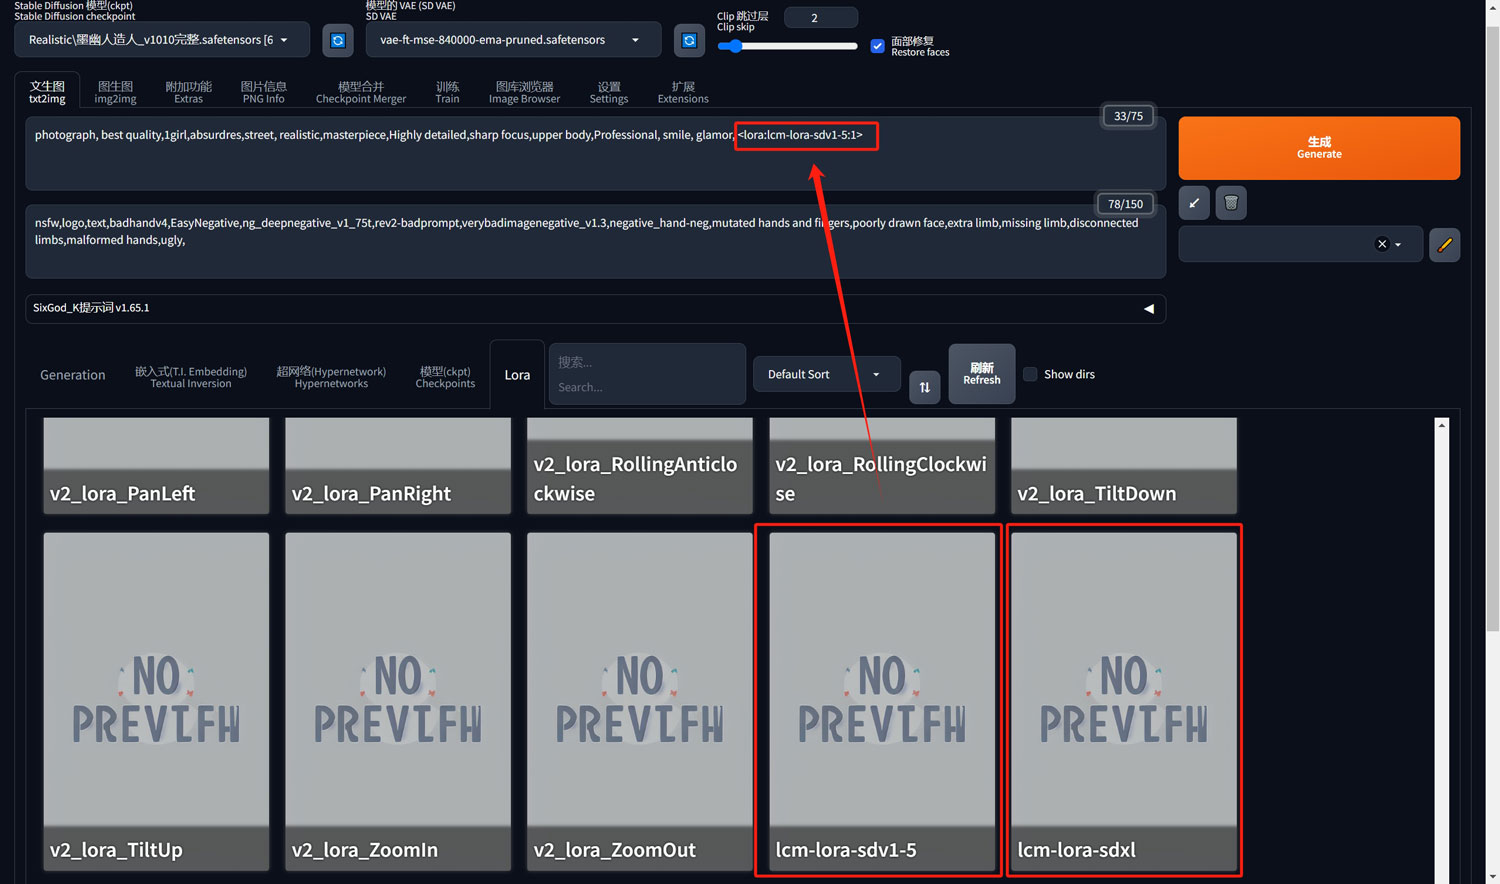The image size is (1500, 884).
Task: Disable the Restore faces checkbox
Action: point(877,46)
